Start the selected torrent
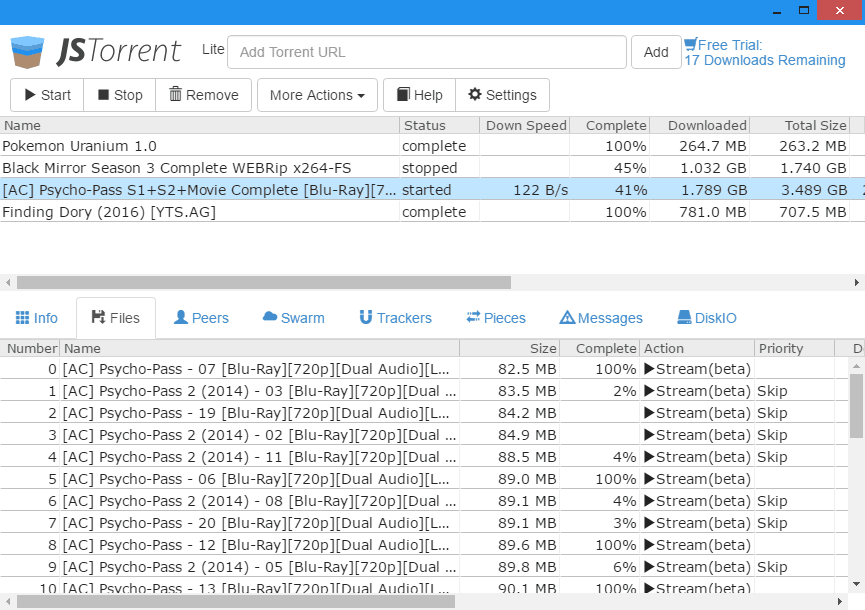Viewport: 865px width, 610px height. click(x=47, y=95)
